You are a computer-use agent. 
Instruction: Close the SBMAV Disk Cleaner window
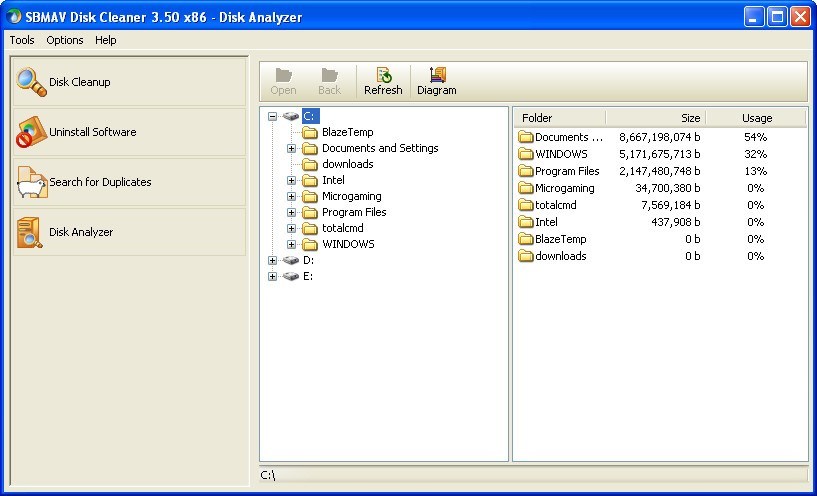800,17
